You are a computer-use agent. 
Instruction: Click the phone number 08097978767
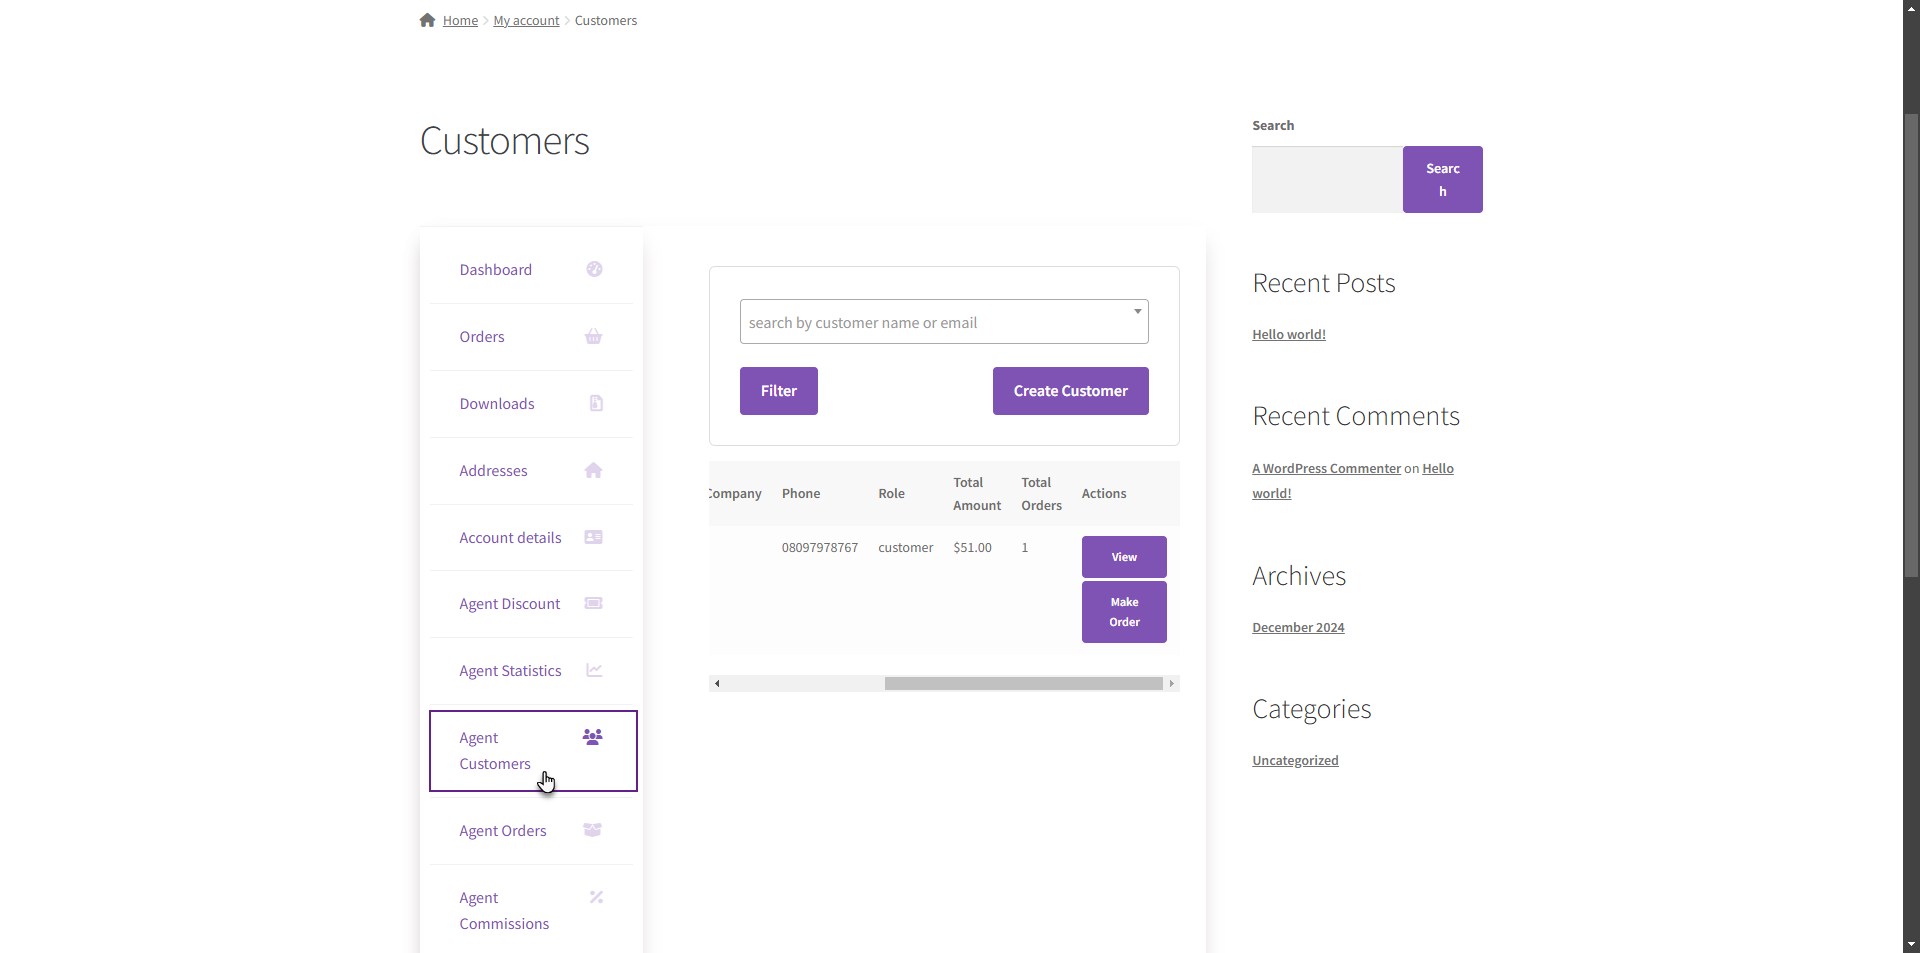[820, 547]
